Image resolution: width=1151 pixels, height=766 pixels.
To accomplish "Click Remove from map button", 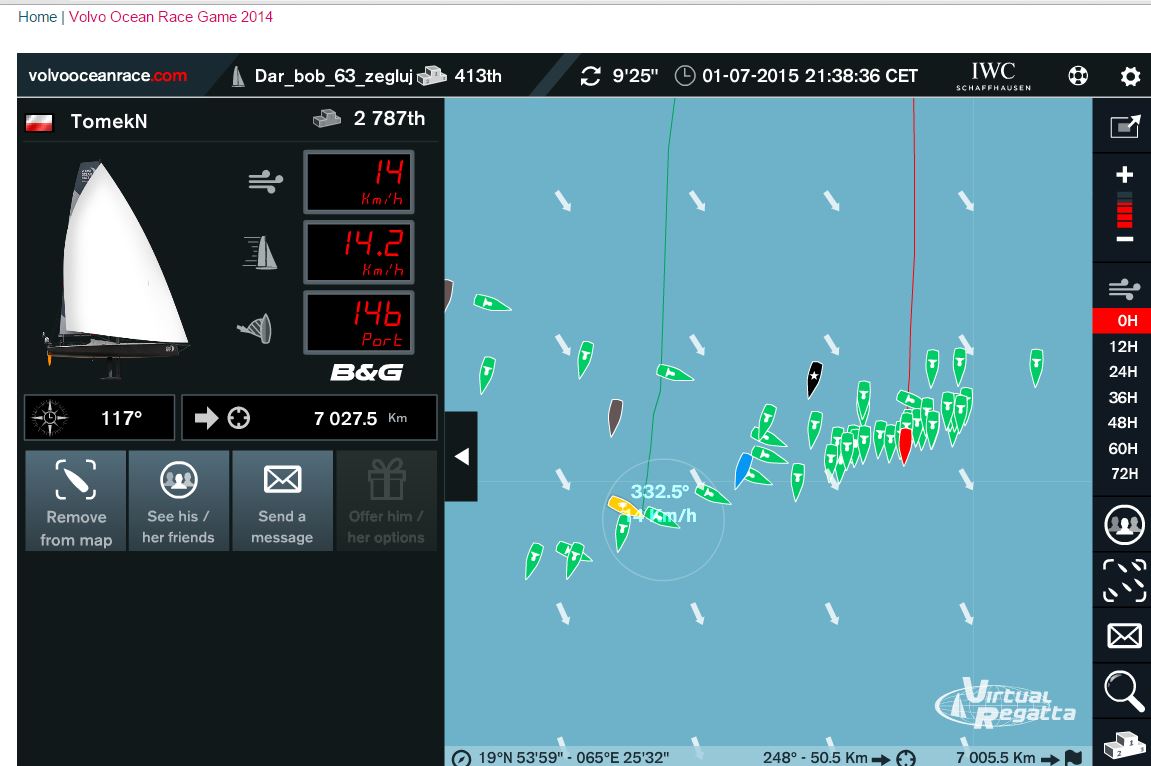I will tap(76, 500).
